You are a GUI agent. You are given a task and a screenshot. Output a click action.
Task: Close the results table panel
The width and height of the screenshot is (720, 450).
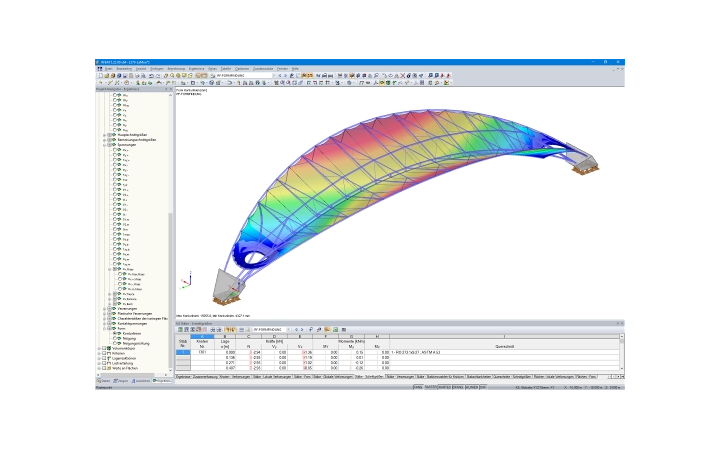[x=623, y=323]
